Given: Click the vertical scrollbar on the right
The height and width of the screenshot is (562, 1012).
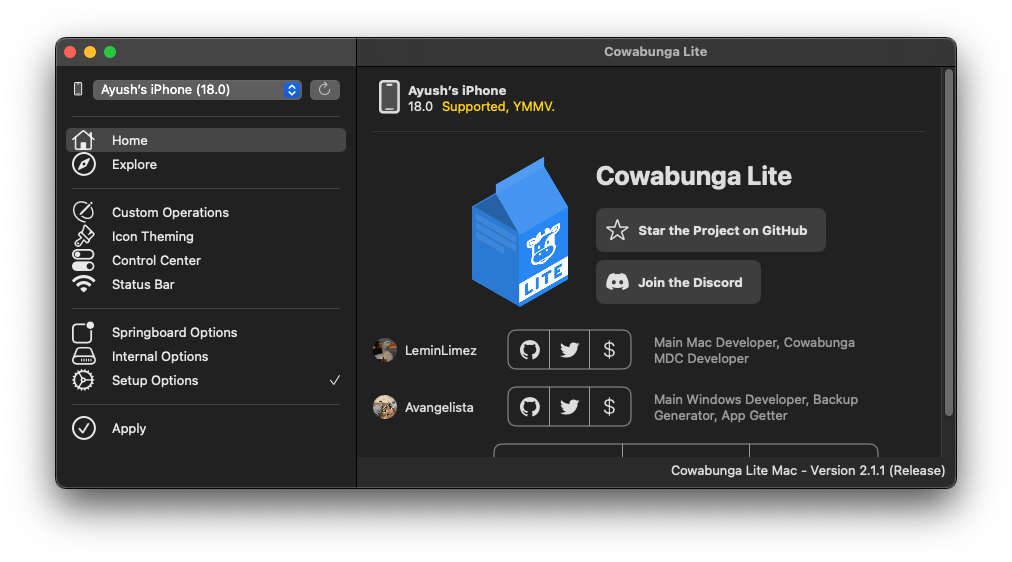Looking at the screenshot, I should [949, 243].
